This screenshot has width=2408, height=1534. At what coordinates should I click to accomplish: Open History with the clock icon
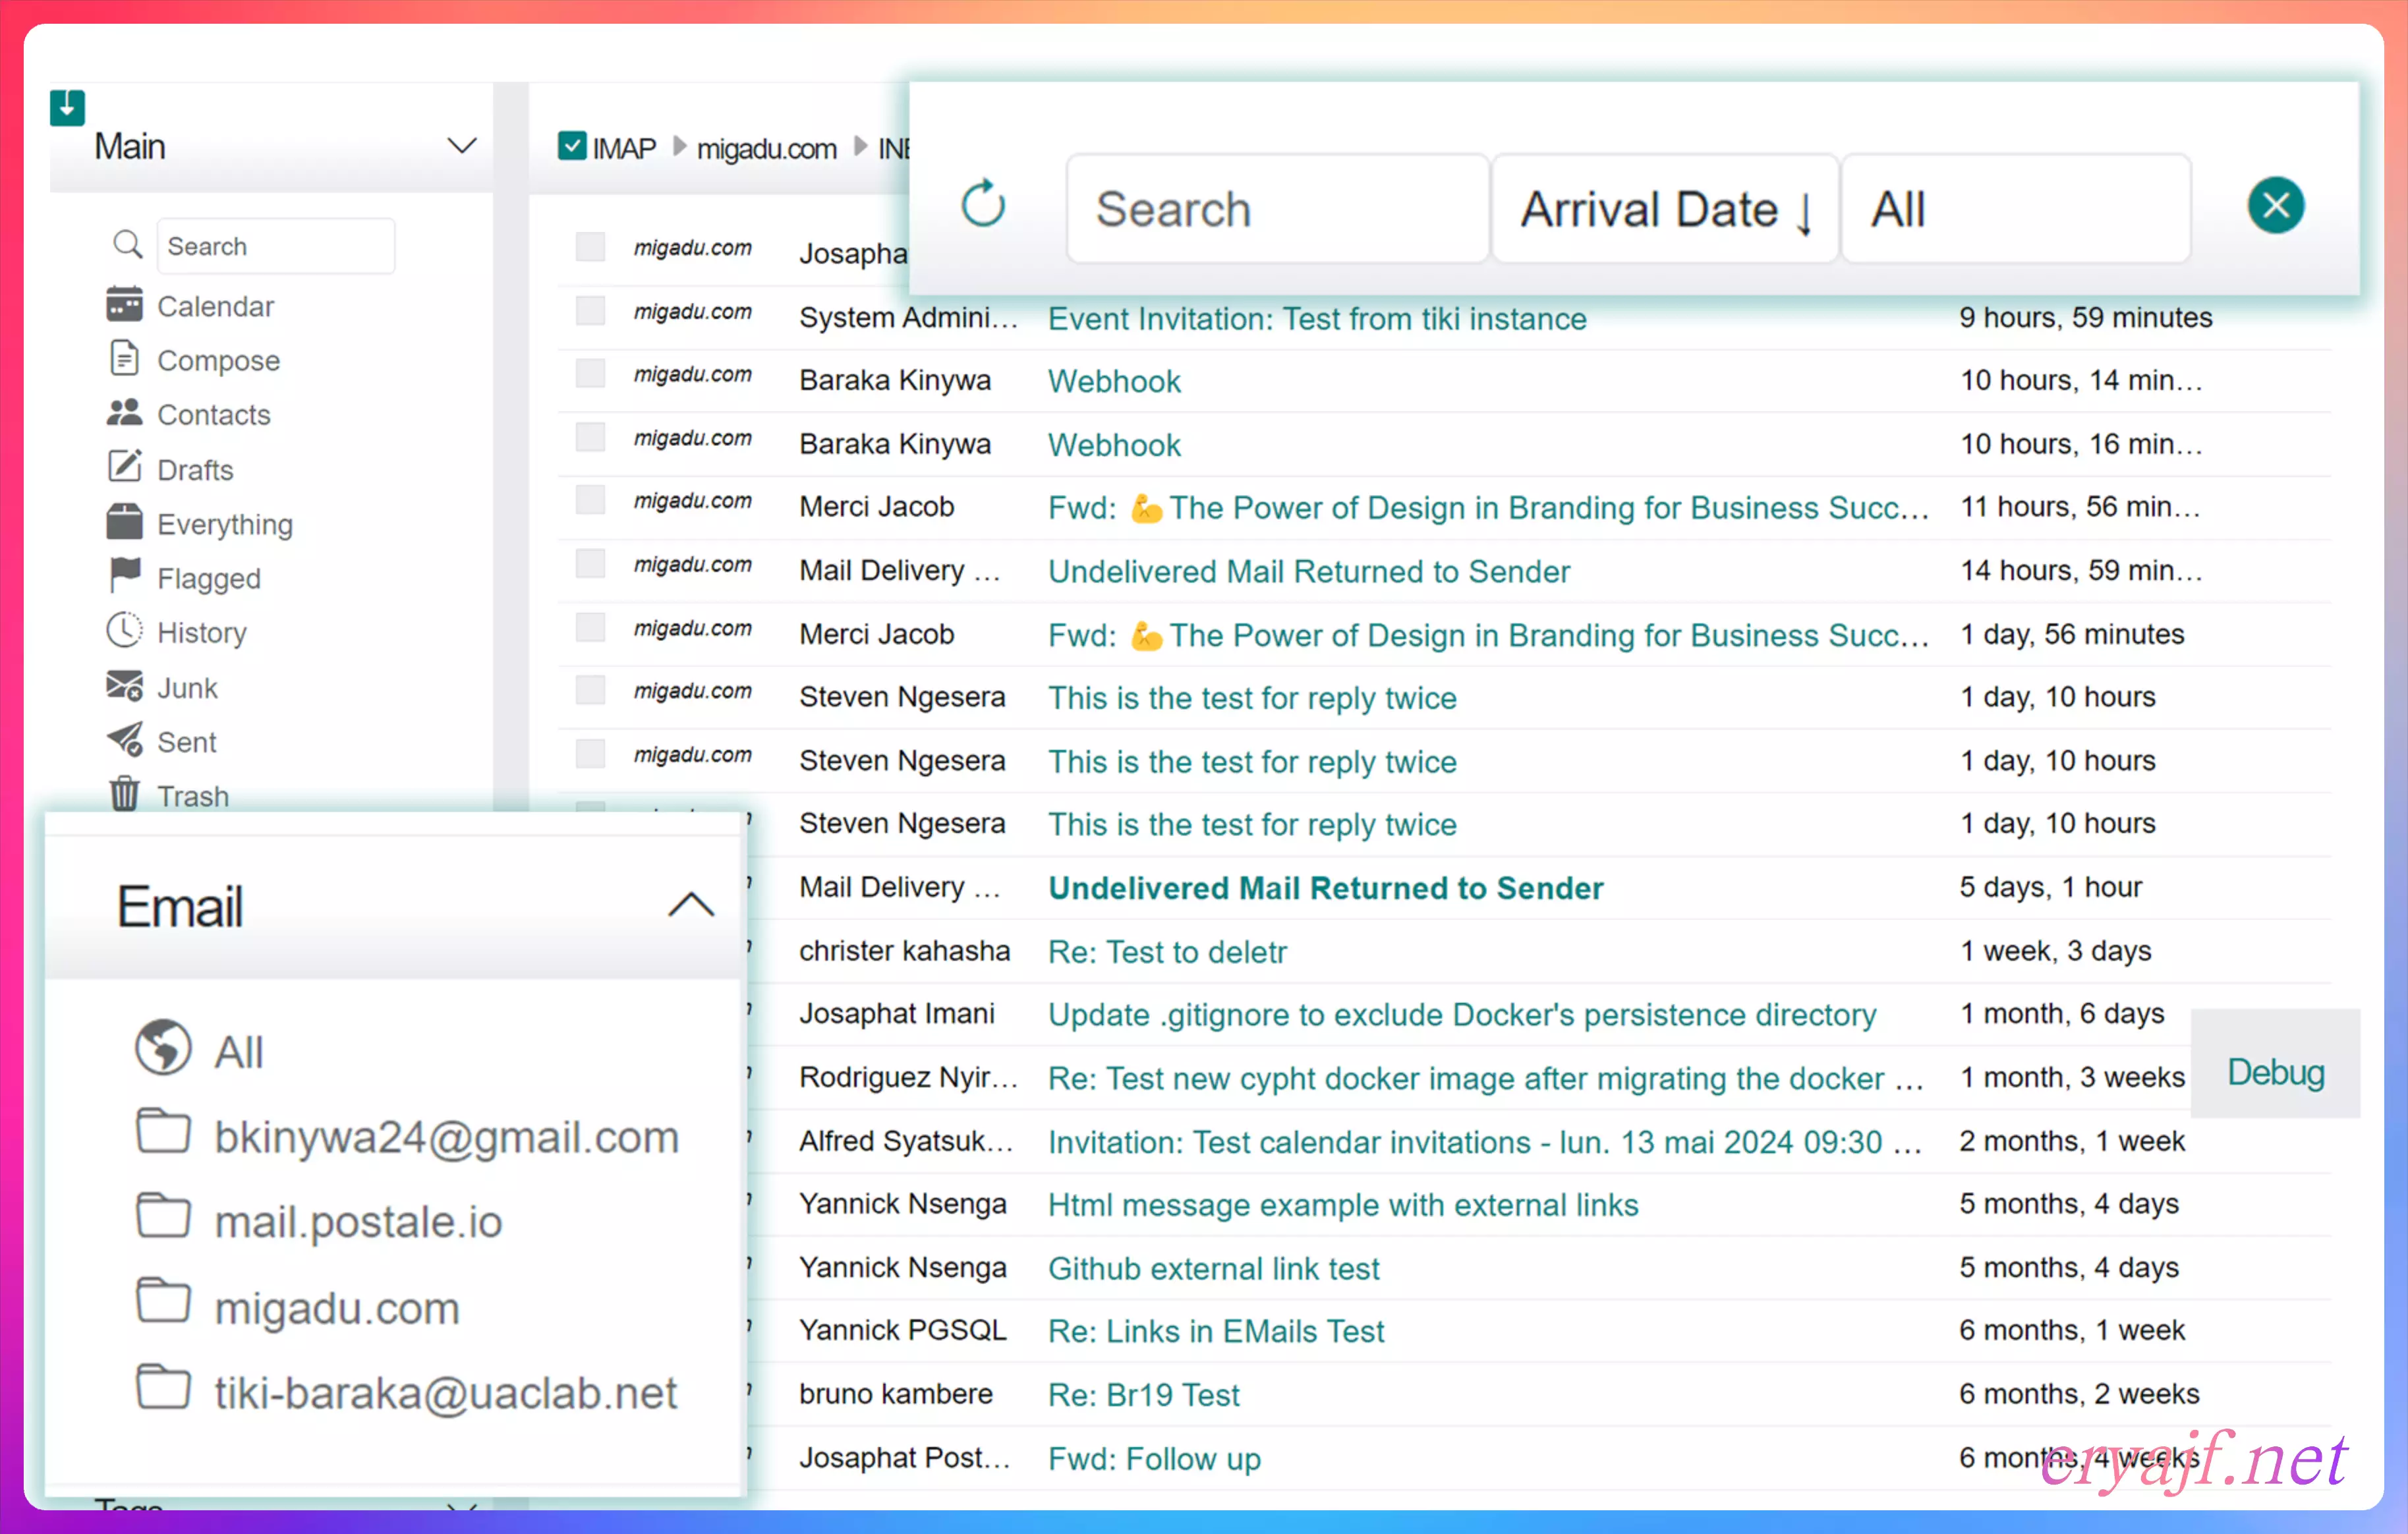coord(124,631)
